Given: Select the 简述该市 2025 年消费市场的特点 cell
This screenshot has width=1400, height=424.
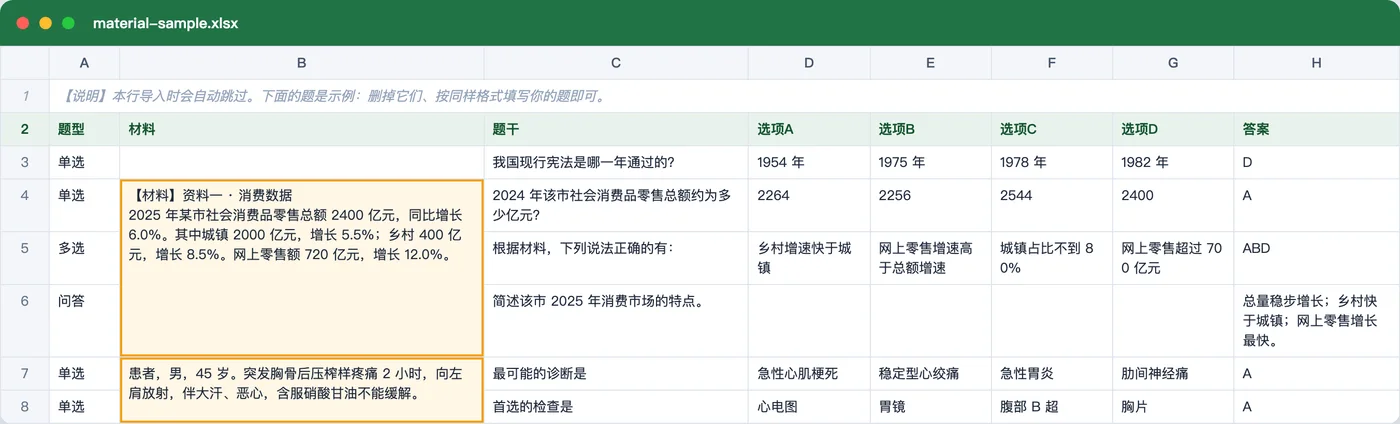Looking at the screenshot, I should 616,321.
